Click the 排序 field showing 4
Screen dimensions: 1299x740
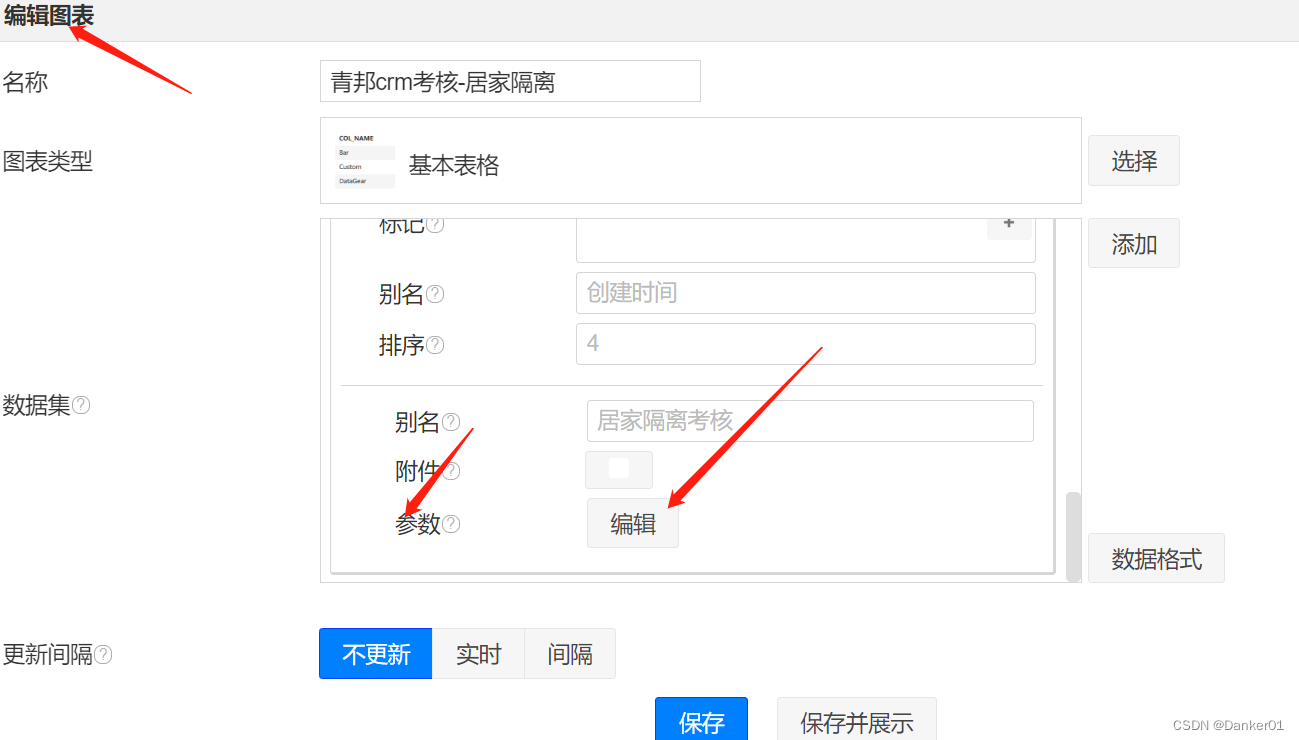[x=806, y=344]
